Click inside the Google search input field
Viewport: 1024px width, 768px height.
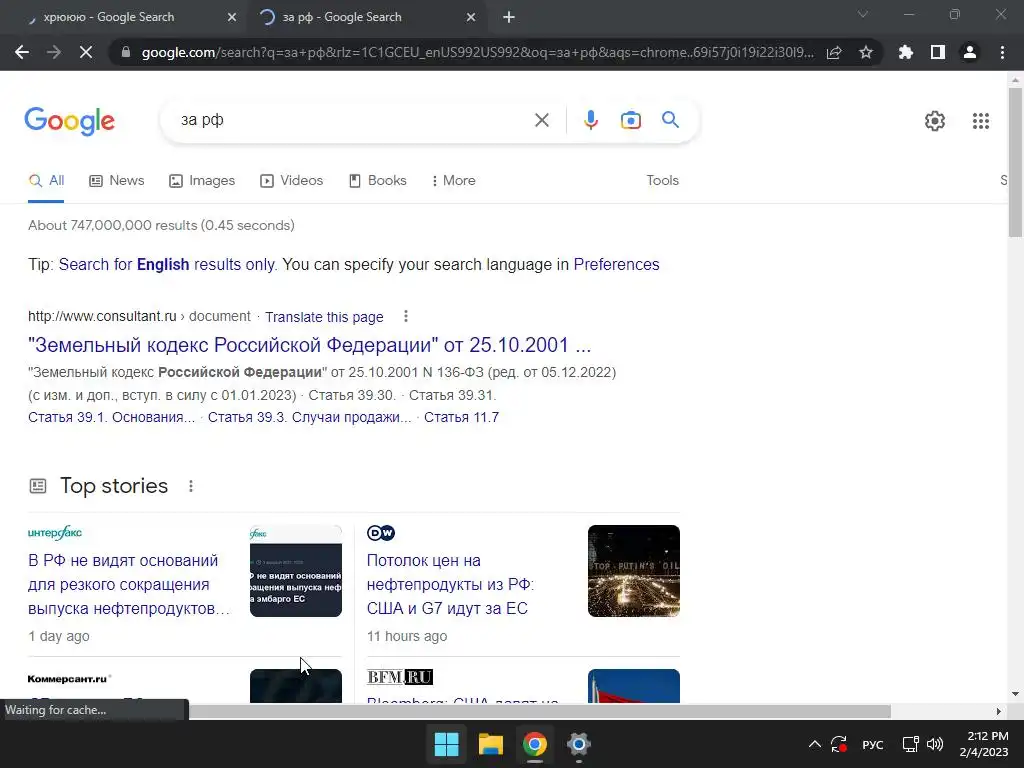click(353, 120)
